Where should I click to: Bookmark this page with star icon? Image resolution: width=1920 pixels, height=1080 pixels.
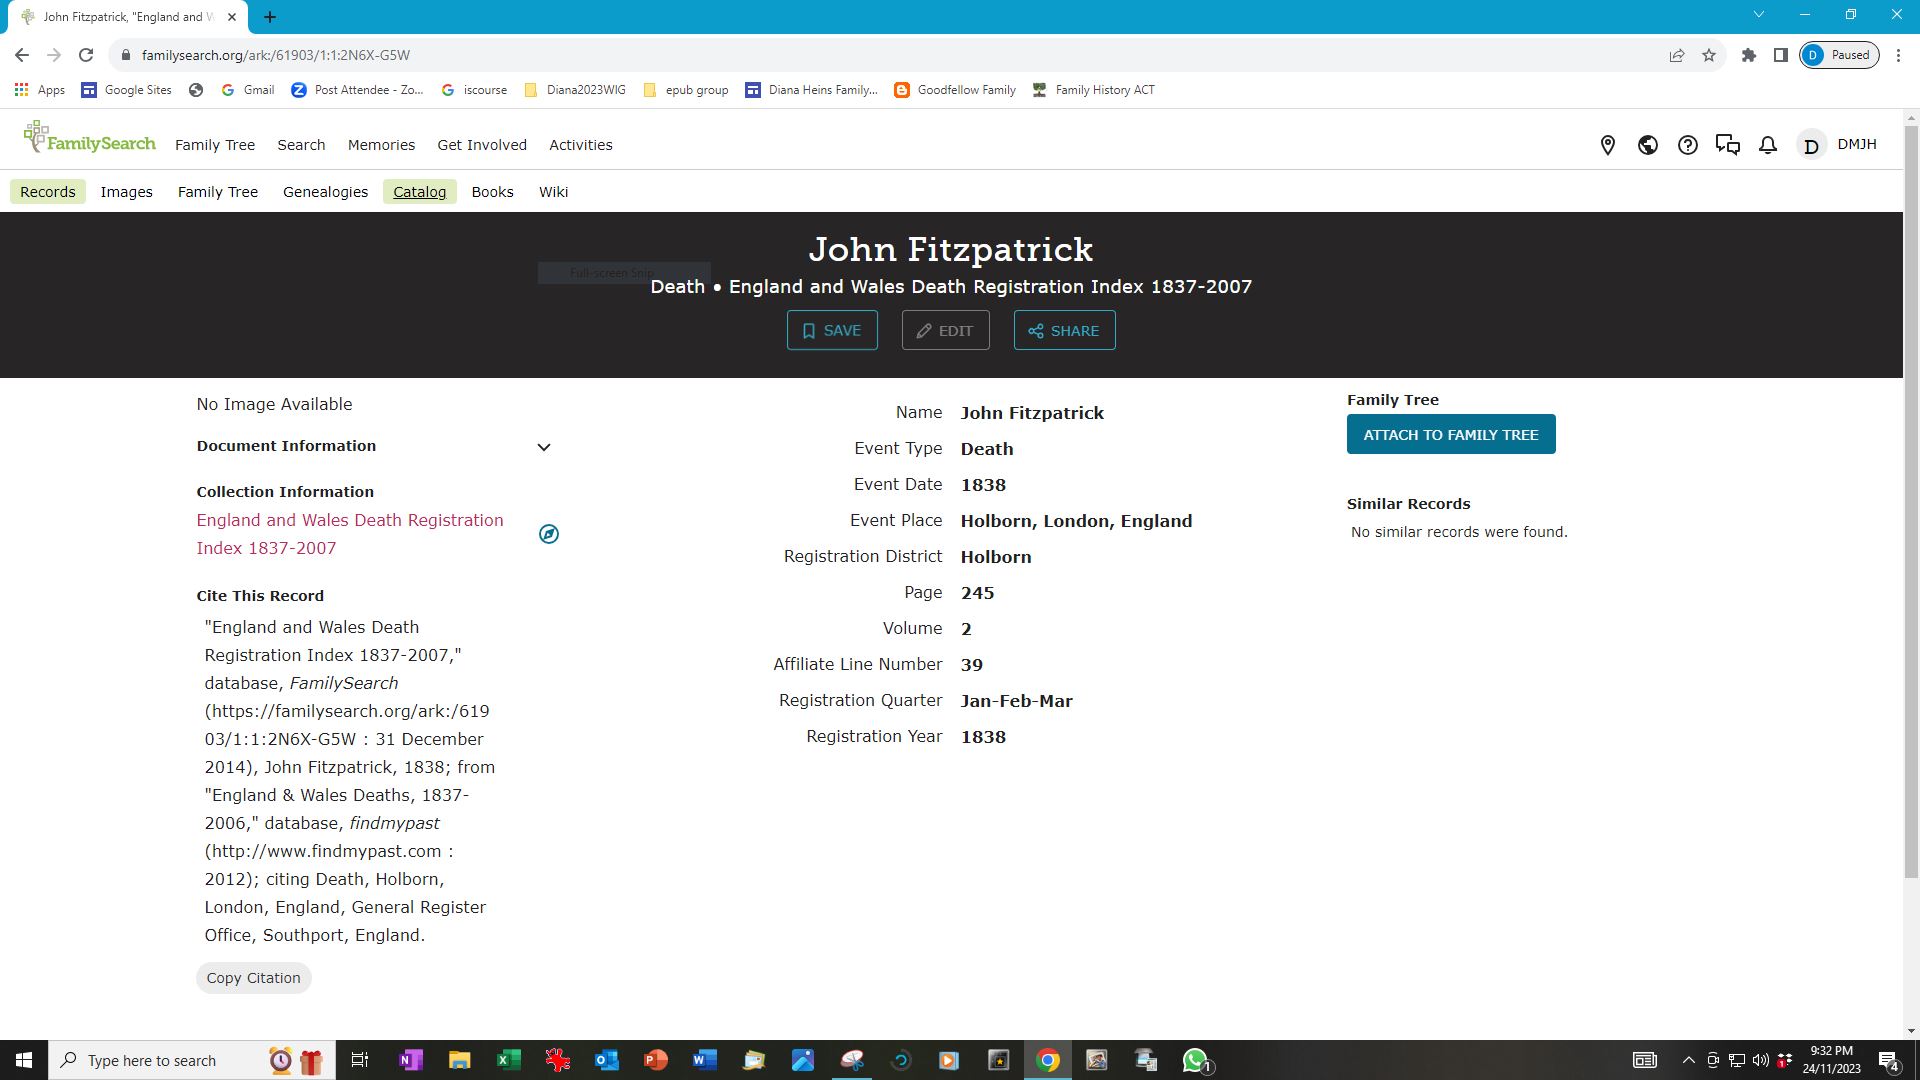tap(1709, 55)
